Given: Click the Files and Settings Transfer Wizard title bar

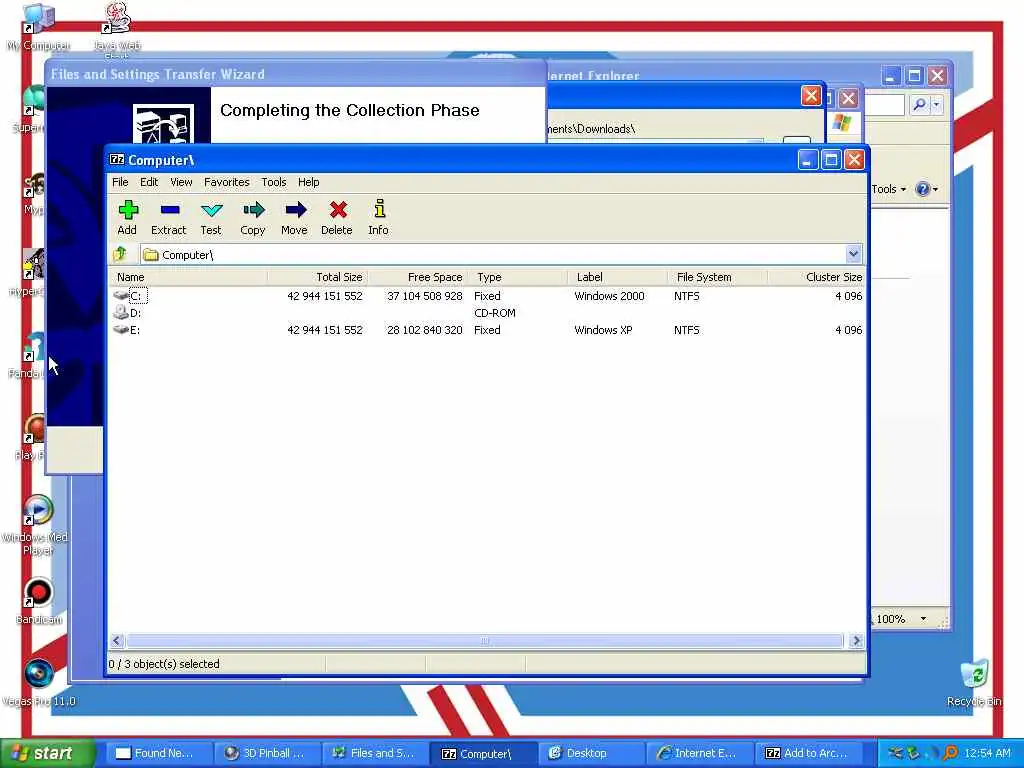Looking at the screenshot, I should point(294,74).
